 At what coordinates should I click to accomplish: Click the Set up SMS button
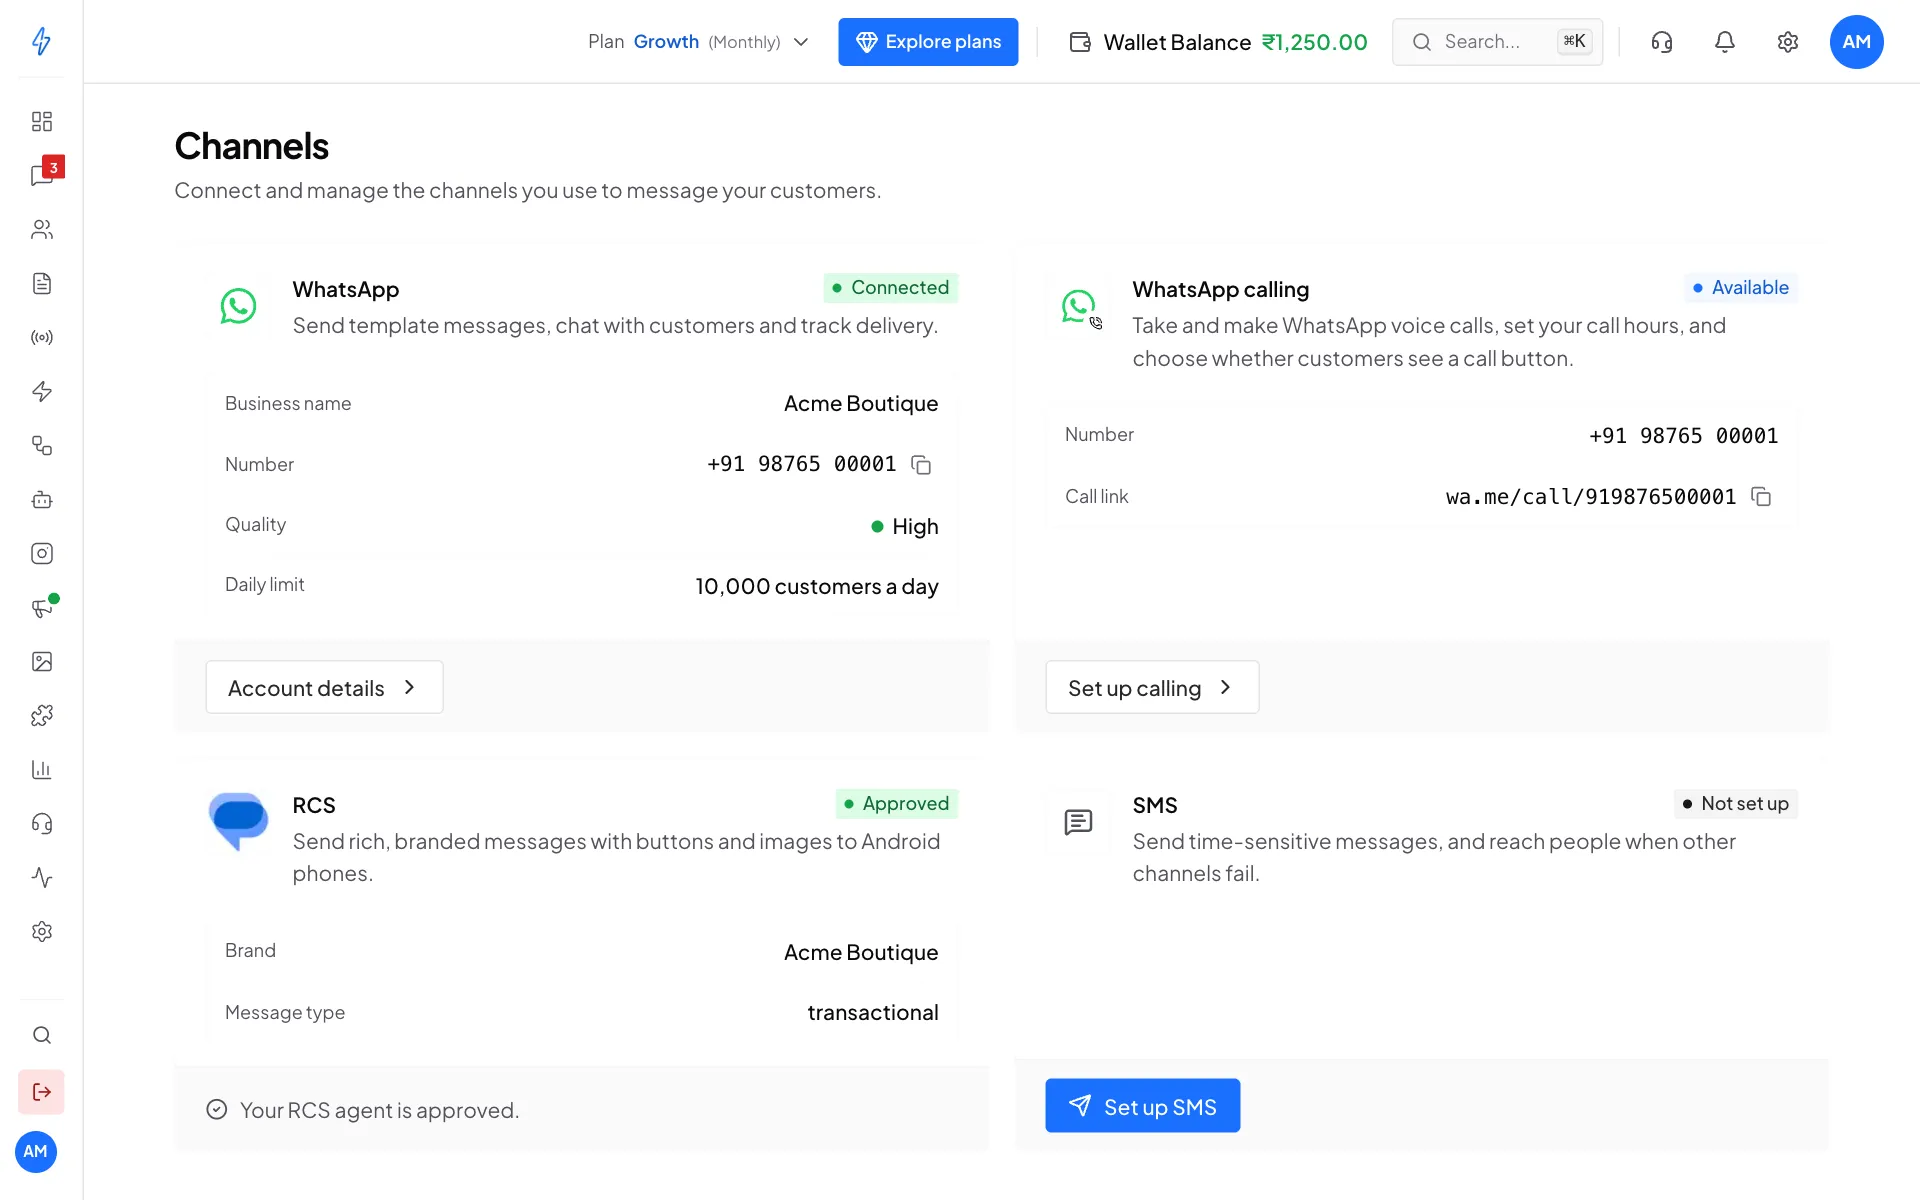click(1143, 1106)
